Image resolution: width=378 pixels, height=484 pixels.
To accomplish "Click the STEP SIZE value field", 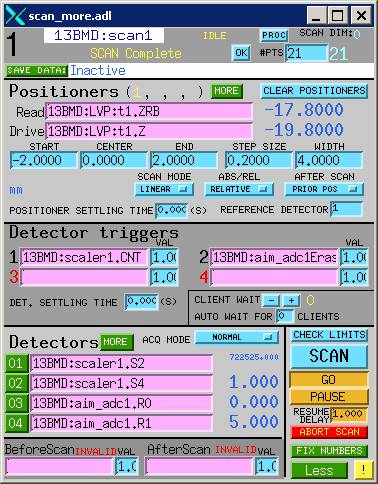I will [x=259, y=161].
